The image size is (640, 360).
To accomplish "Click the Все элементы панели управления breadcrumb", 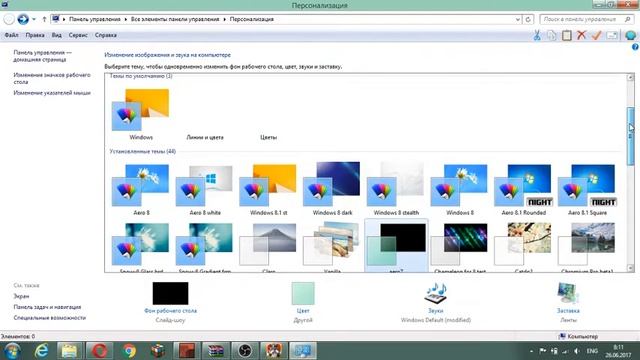I will (175, 19).
